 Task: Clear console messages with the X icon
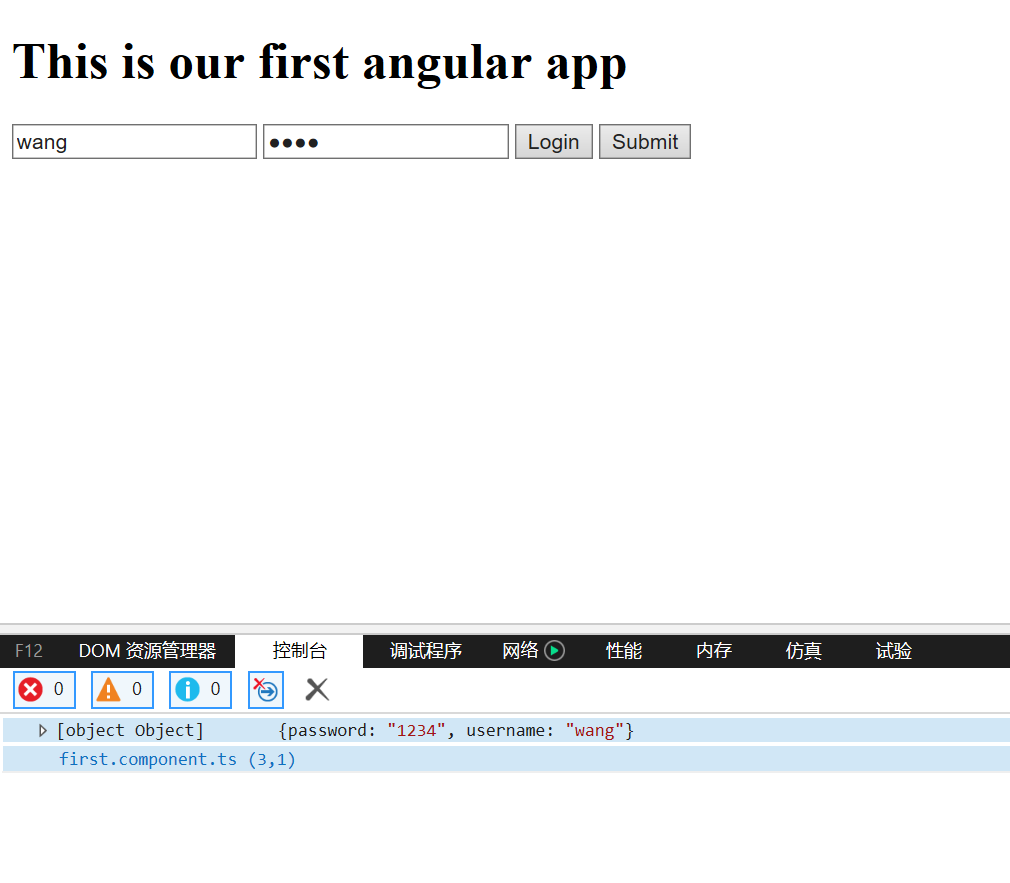(316, 689)
